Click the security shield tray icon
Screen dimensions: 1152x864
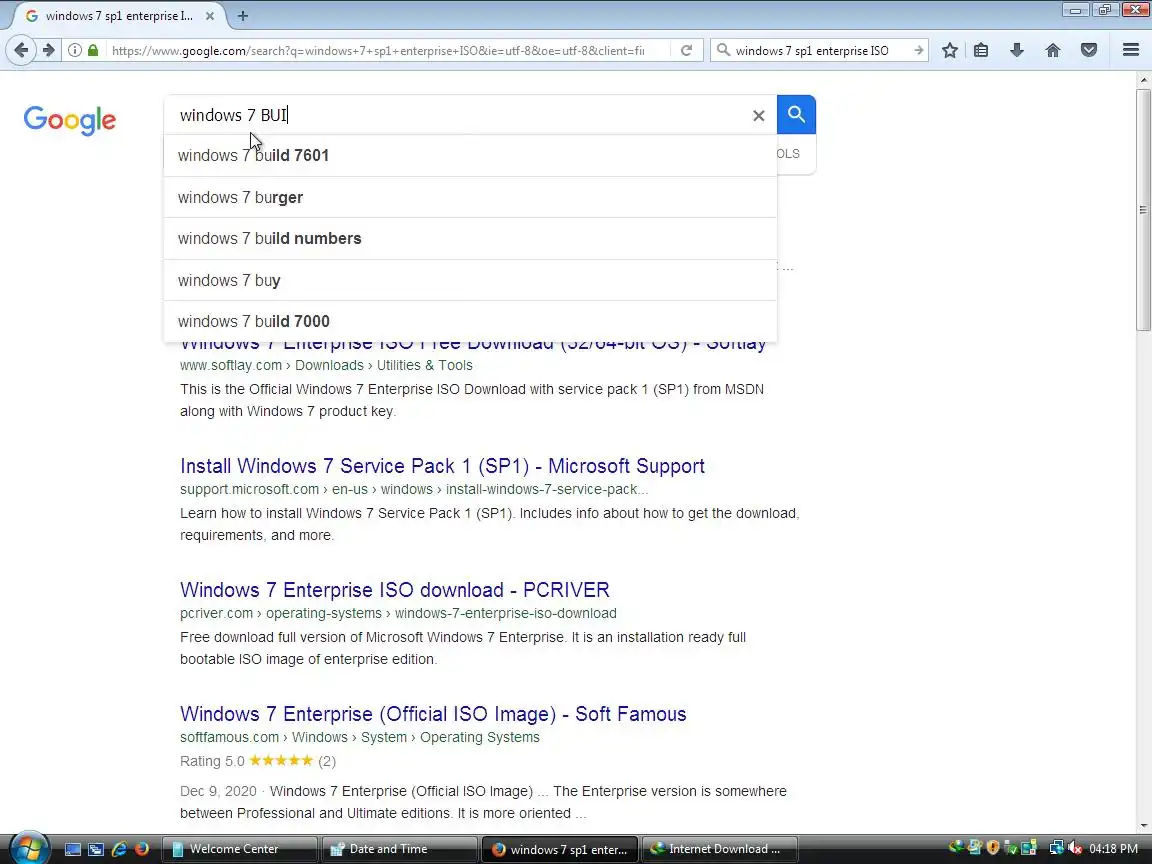coord(993,849)
